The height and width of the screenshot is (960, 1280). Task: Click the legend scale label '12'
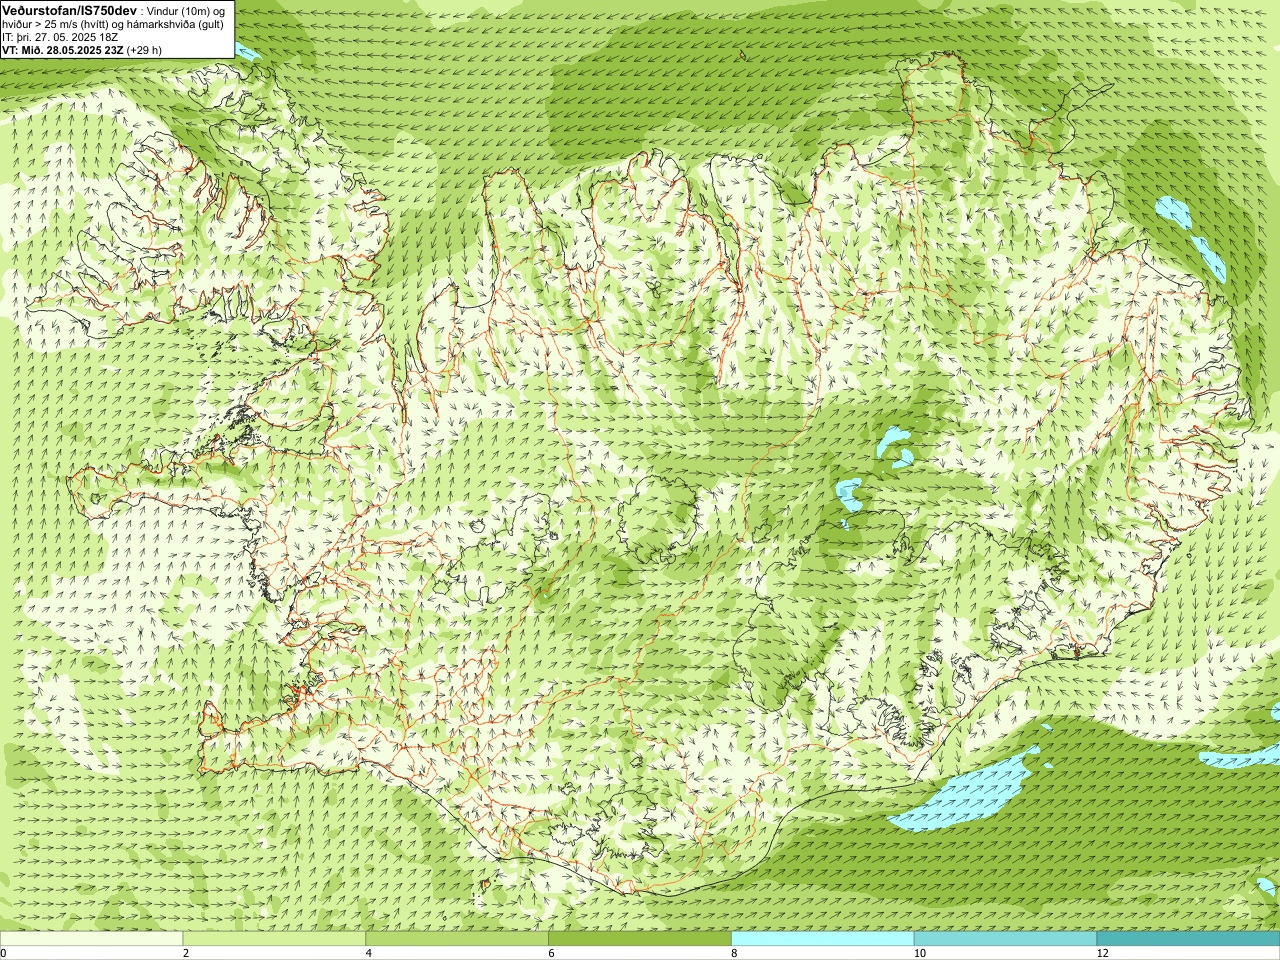(x=1103, y=953)
